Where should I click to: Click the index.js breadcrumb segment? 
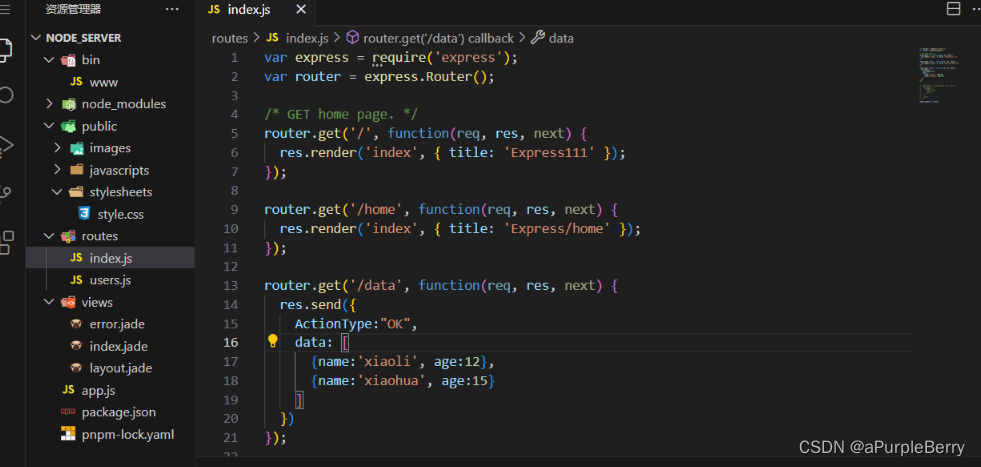(297, 38)
